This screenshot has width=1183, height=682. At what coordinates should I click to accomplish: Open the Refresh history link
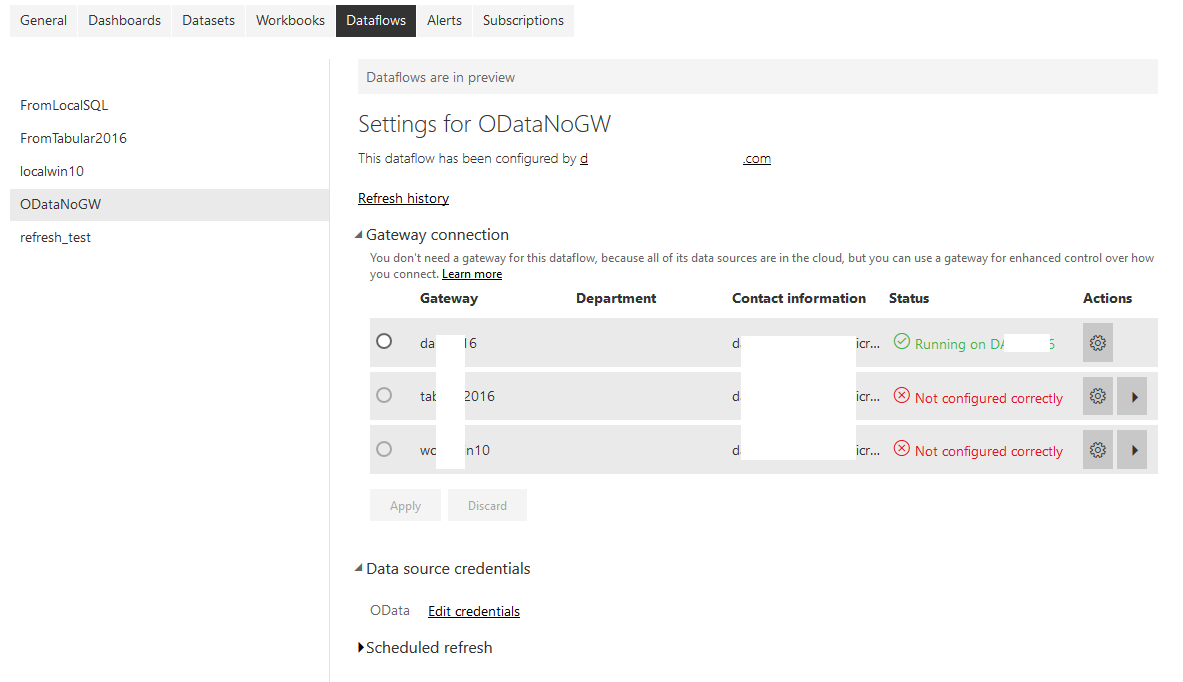[404, 198]
